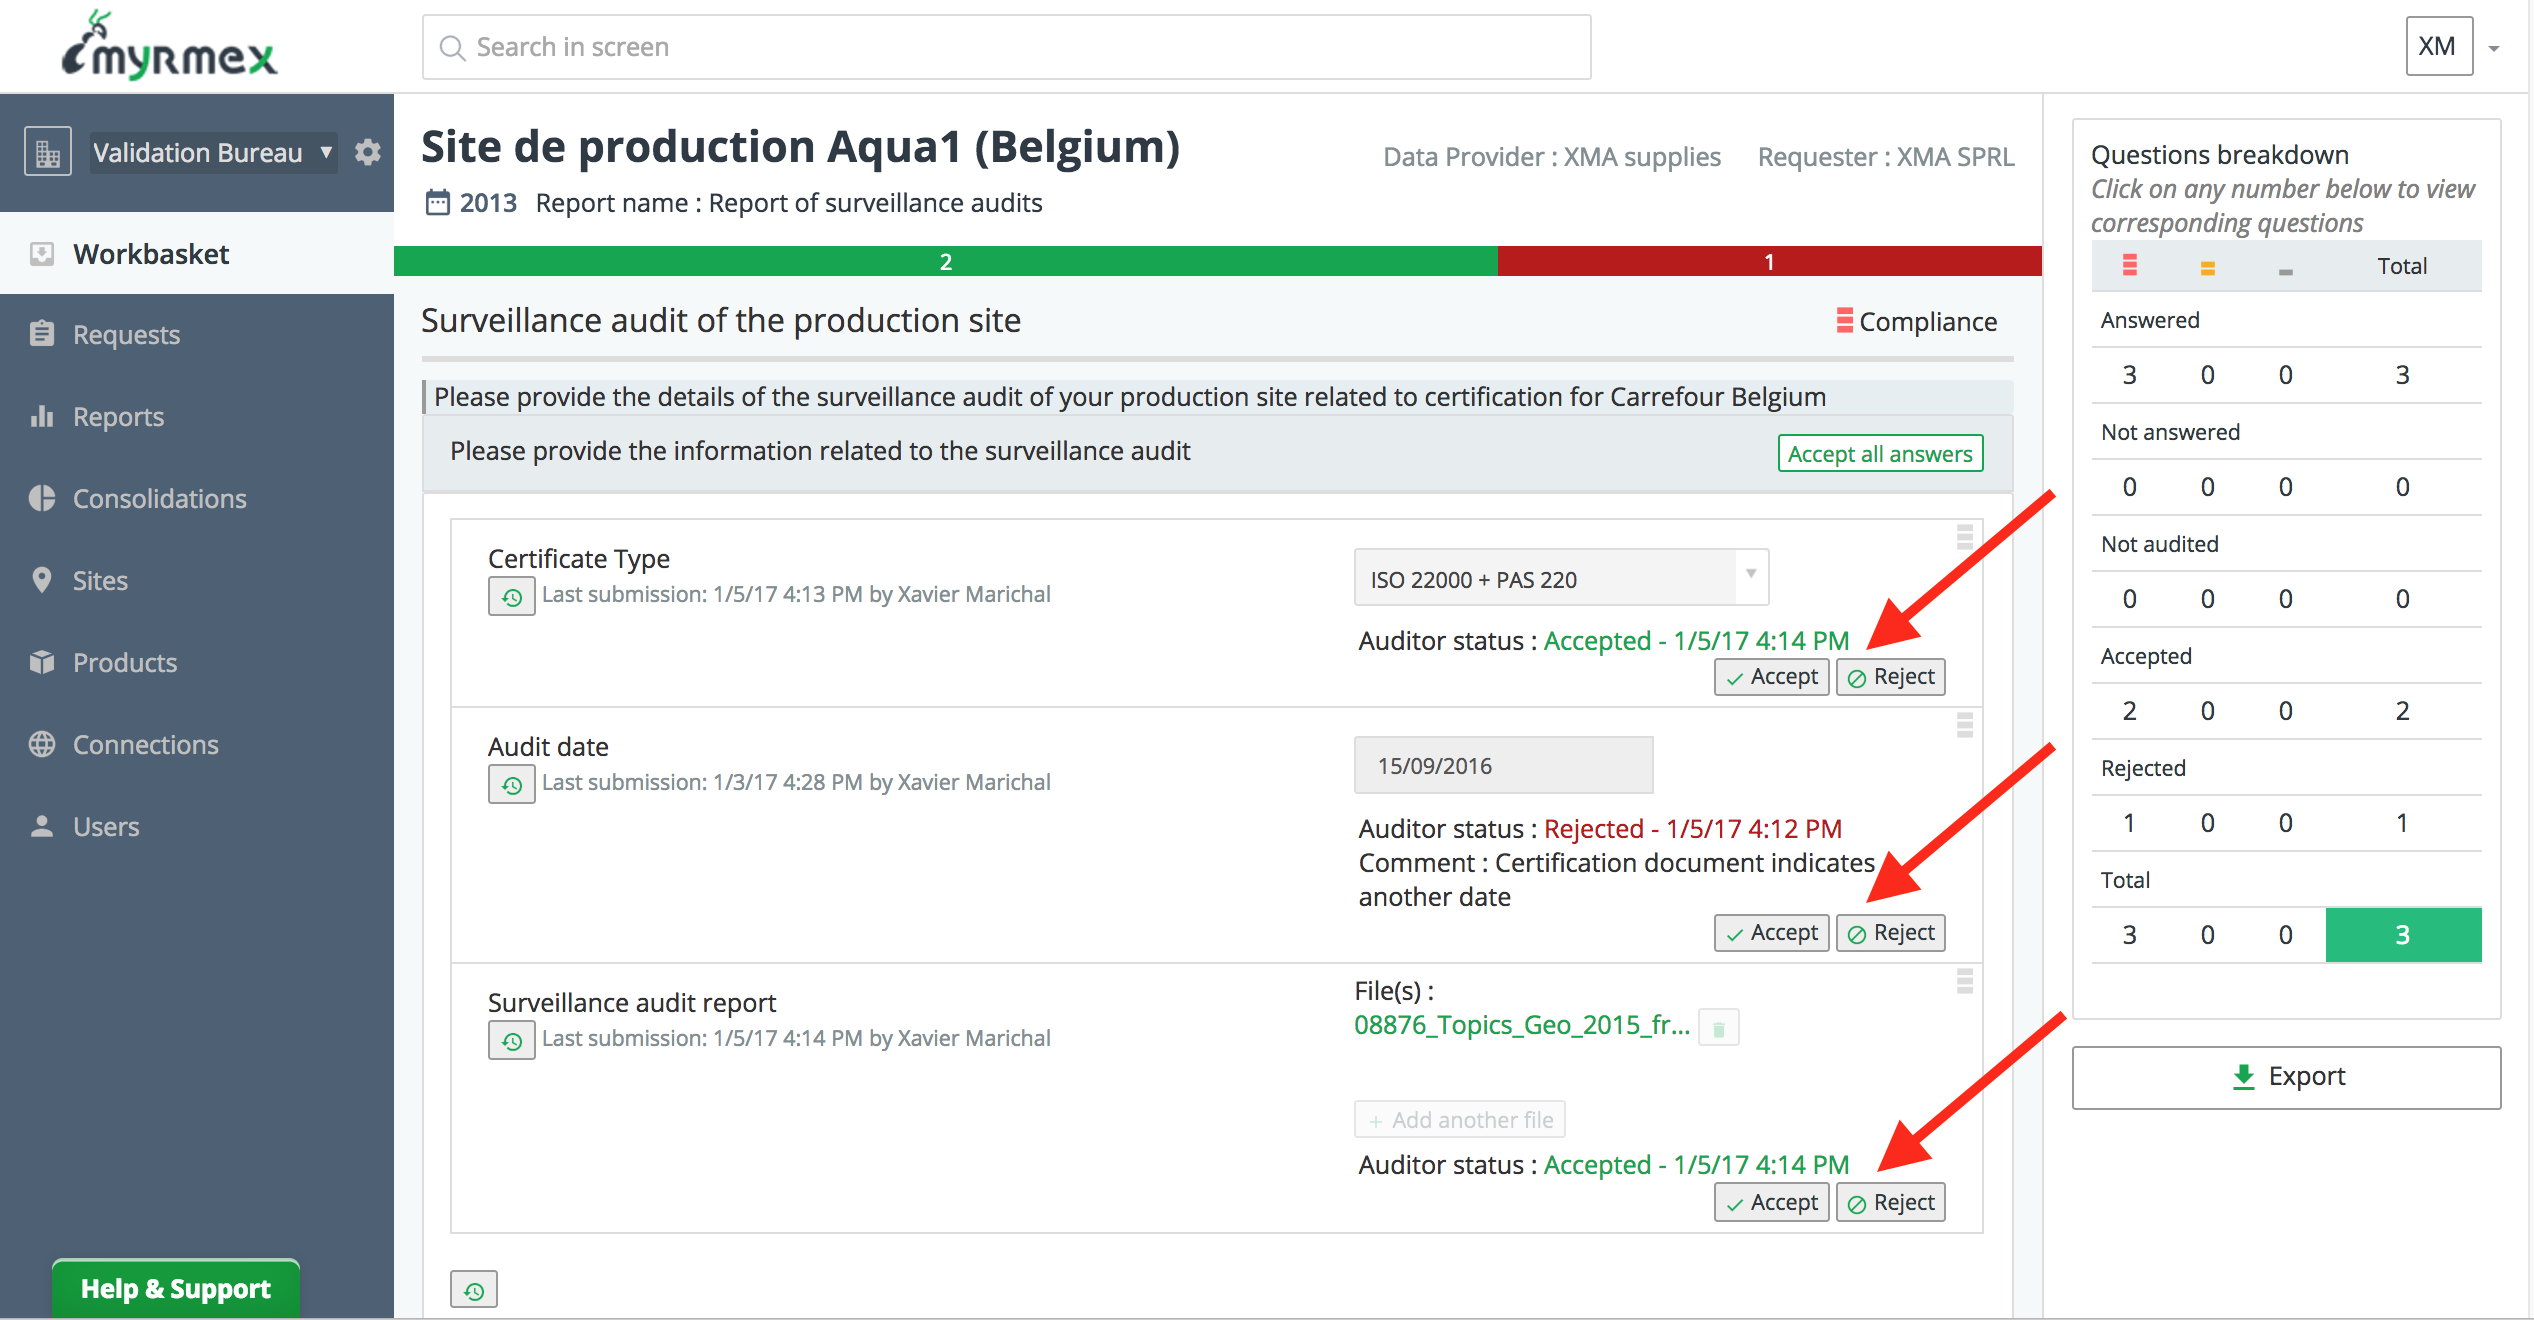
Task: Click the settings gear beside Validation Bureau
Action: (368, 152)
